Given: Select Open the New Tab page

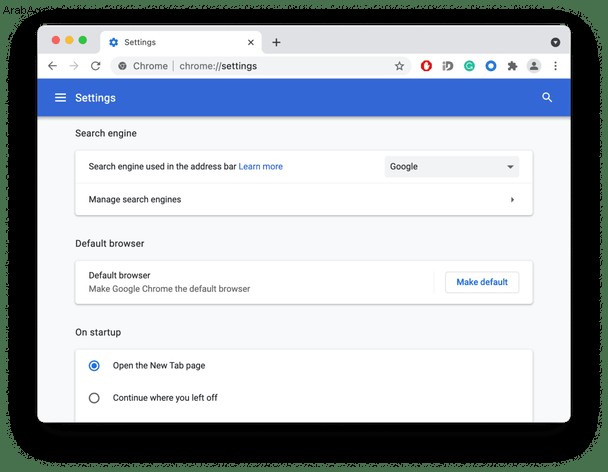Looking at the screenshot, I should [x=94, y=366].
